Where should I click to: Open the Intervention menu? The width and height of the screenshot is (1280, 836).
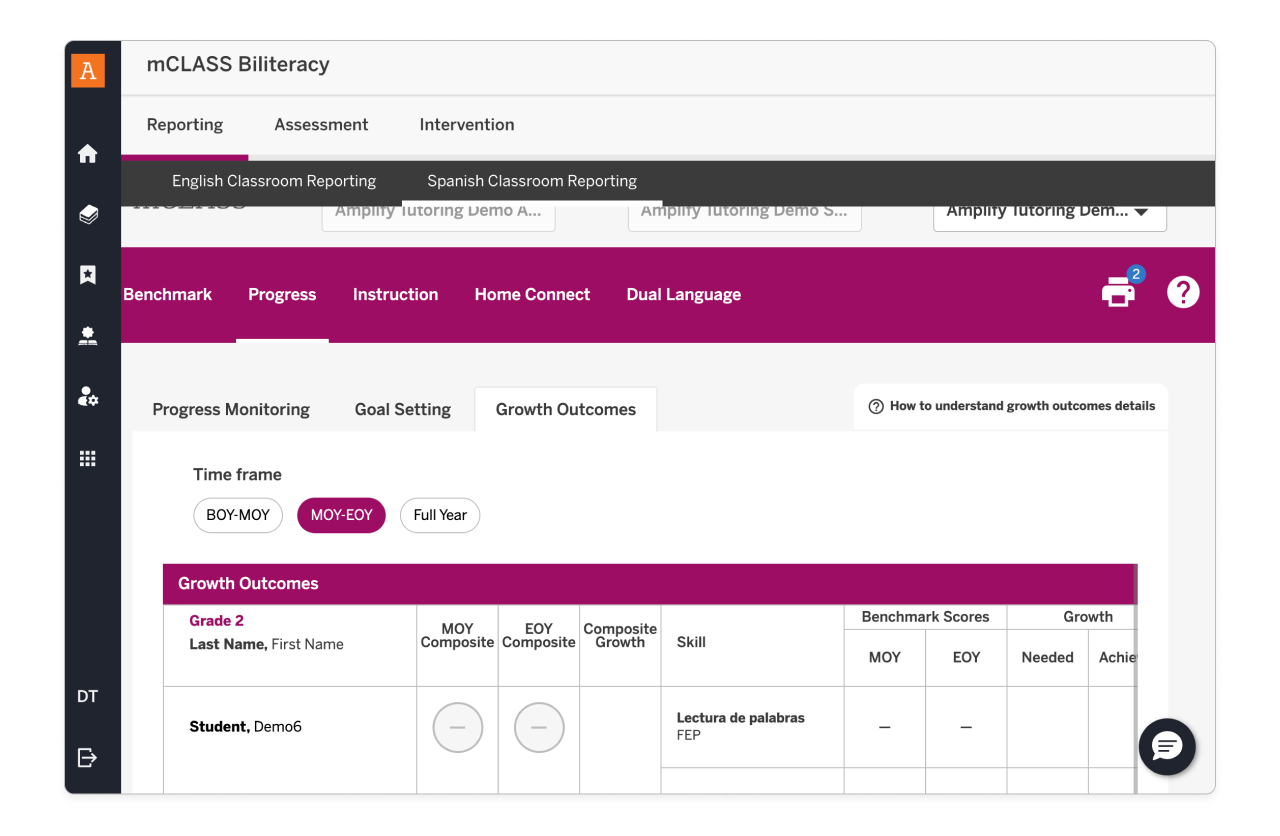click(x=467, y=125)
